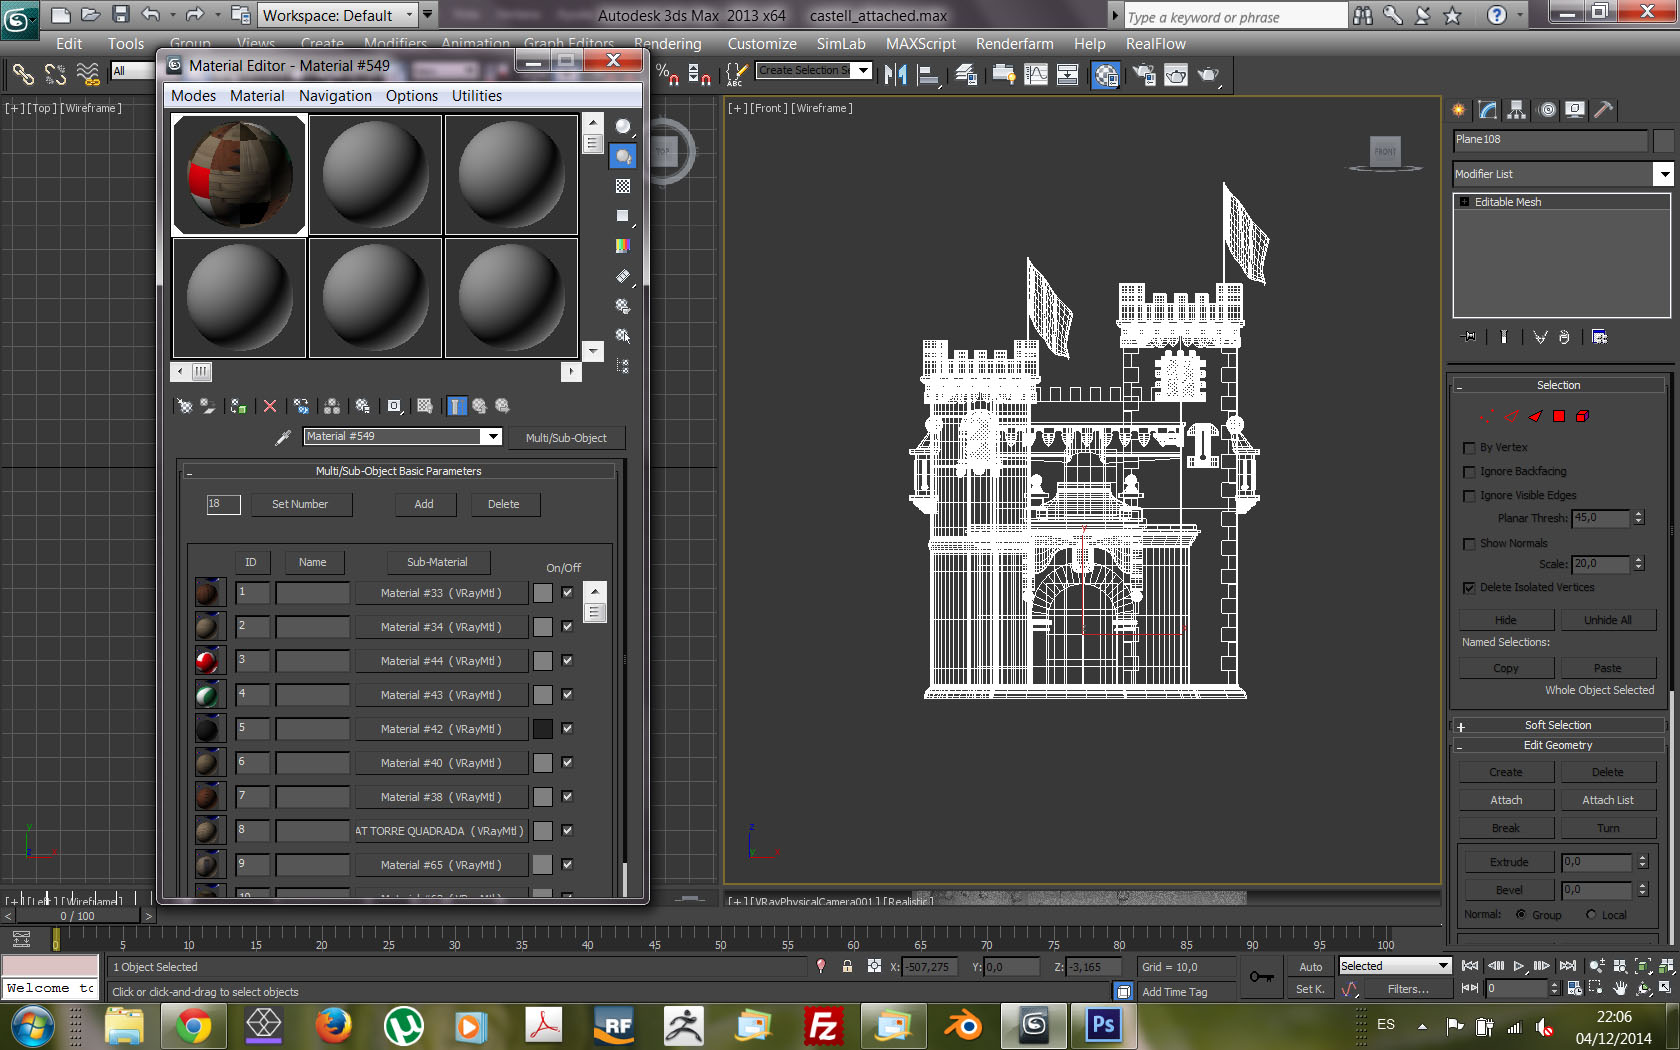Uncheck On/Off box for Material #44

pos(567,660)
